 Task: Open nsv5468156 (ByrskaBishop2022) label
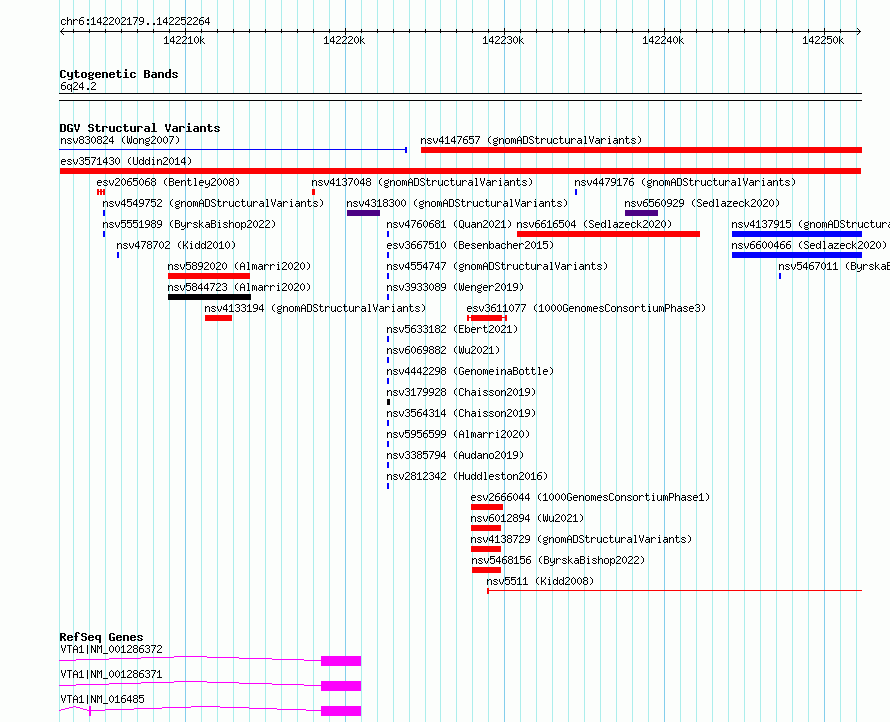(x=558, y=560)
